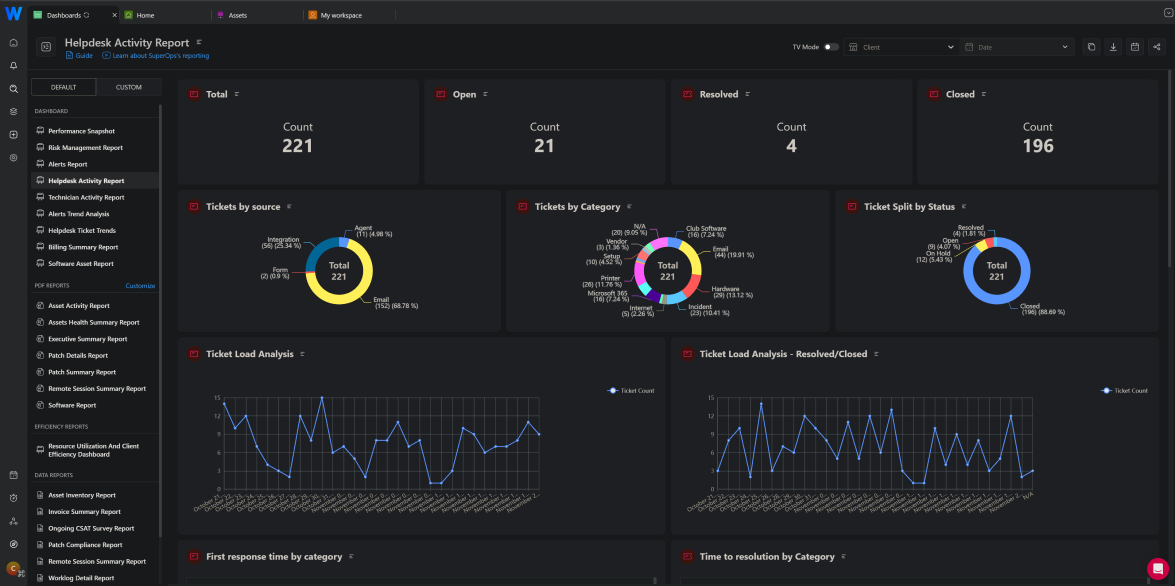
Task: Open the Helpdesk Activity Report options menu
Action: tap(198, 42)
